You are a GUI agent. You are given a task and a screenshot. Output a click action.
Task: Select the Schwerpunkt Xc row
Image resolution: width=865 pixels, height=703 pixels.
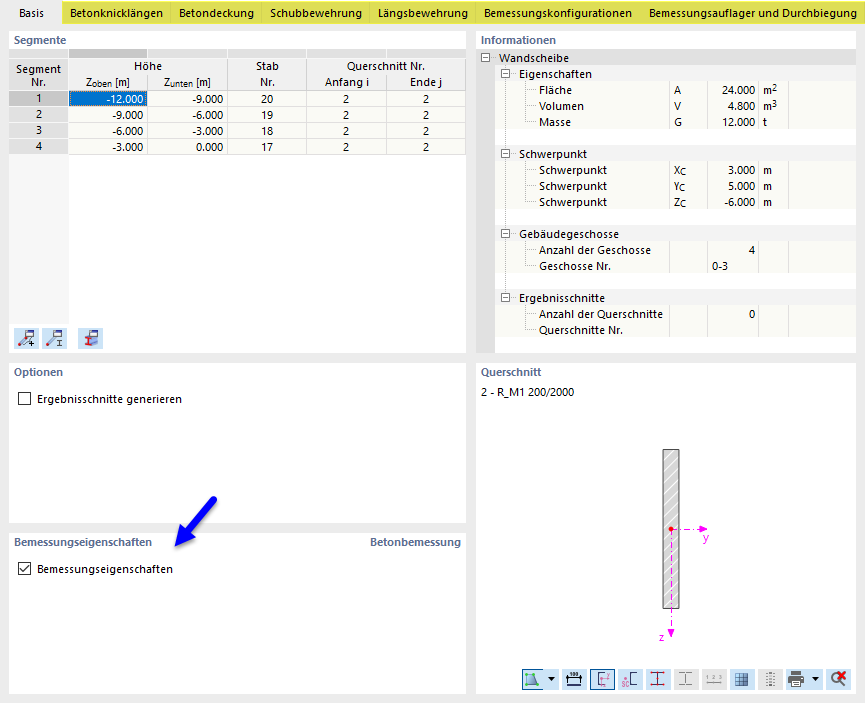point(675,169)
